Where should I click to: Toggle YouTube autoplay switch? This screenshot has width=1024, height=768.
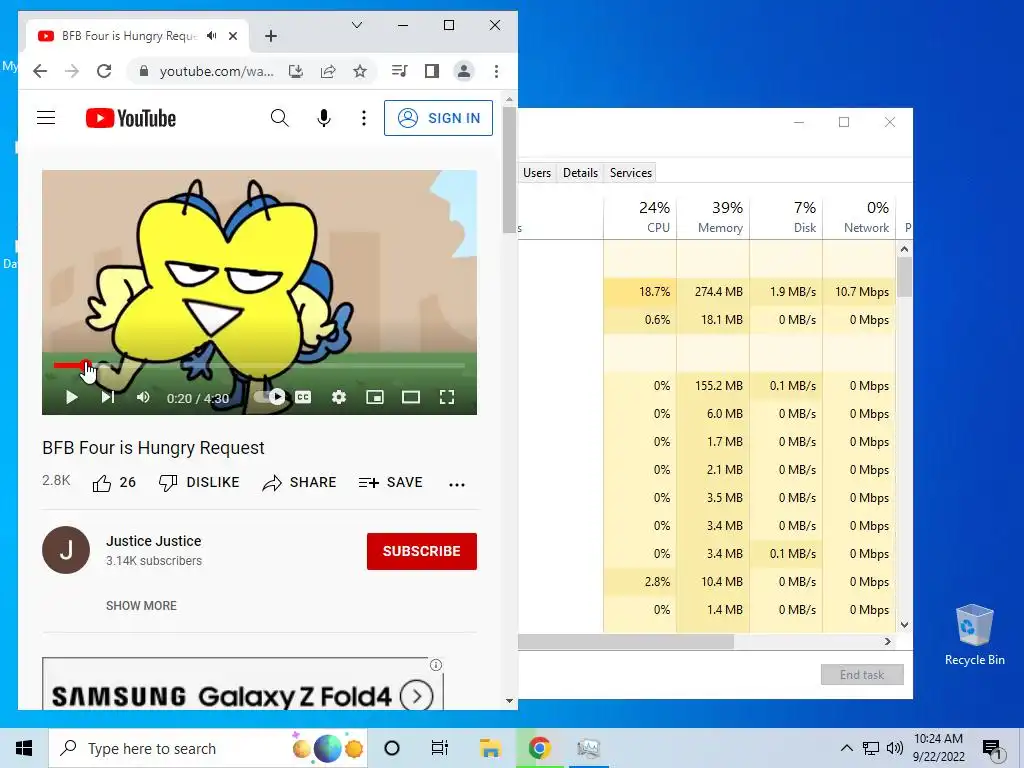(270, 397)
